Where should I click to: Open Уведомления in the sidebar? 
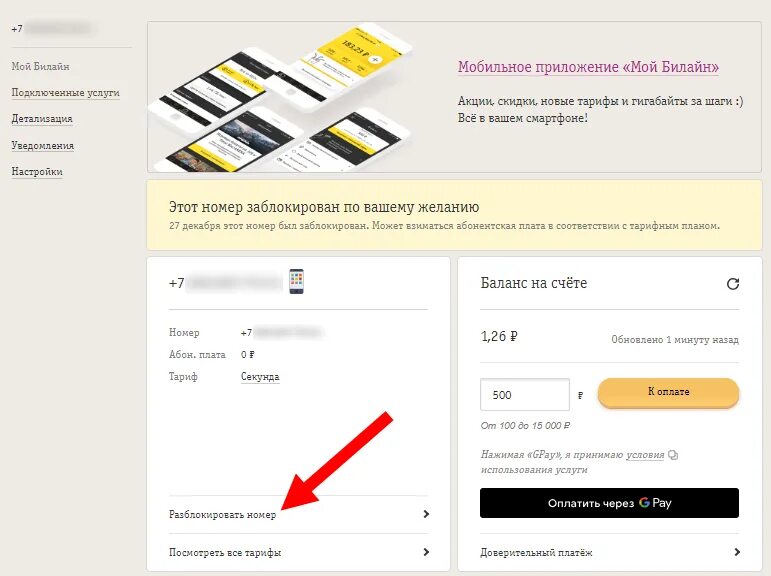tap(43, 146)
